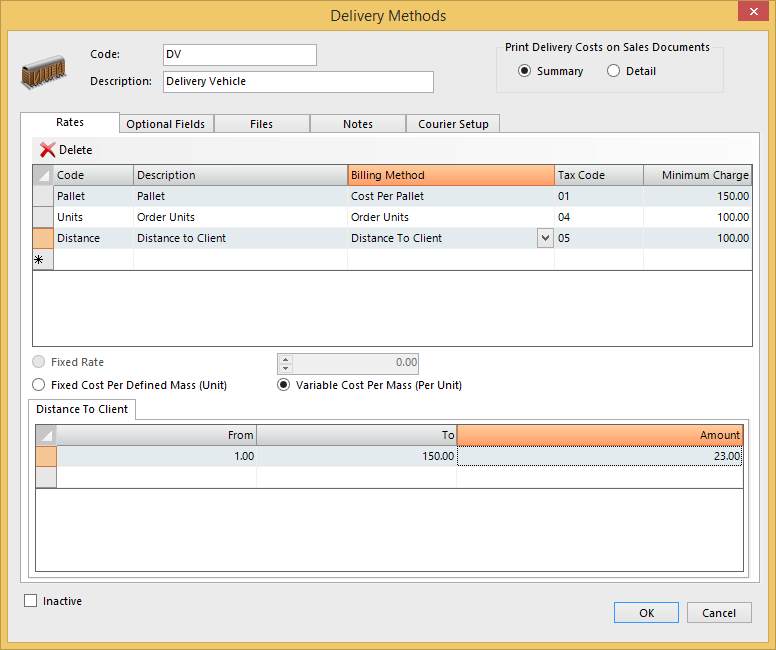
Task: Open the Courier Setup tab
Action: [453, 124]
